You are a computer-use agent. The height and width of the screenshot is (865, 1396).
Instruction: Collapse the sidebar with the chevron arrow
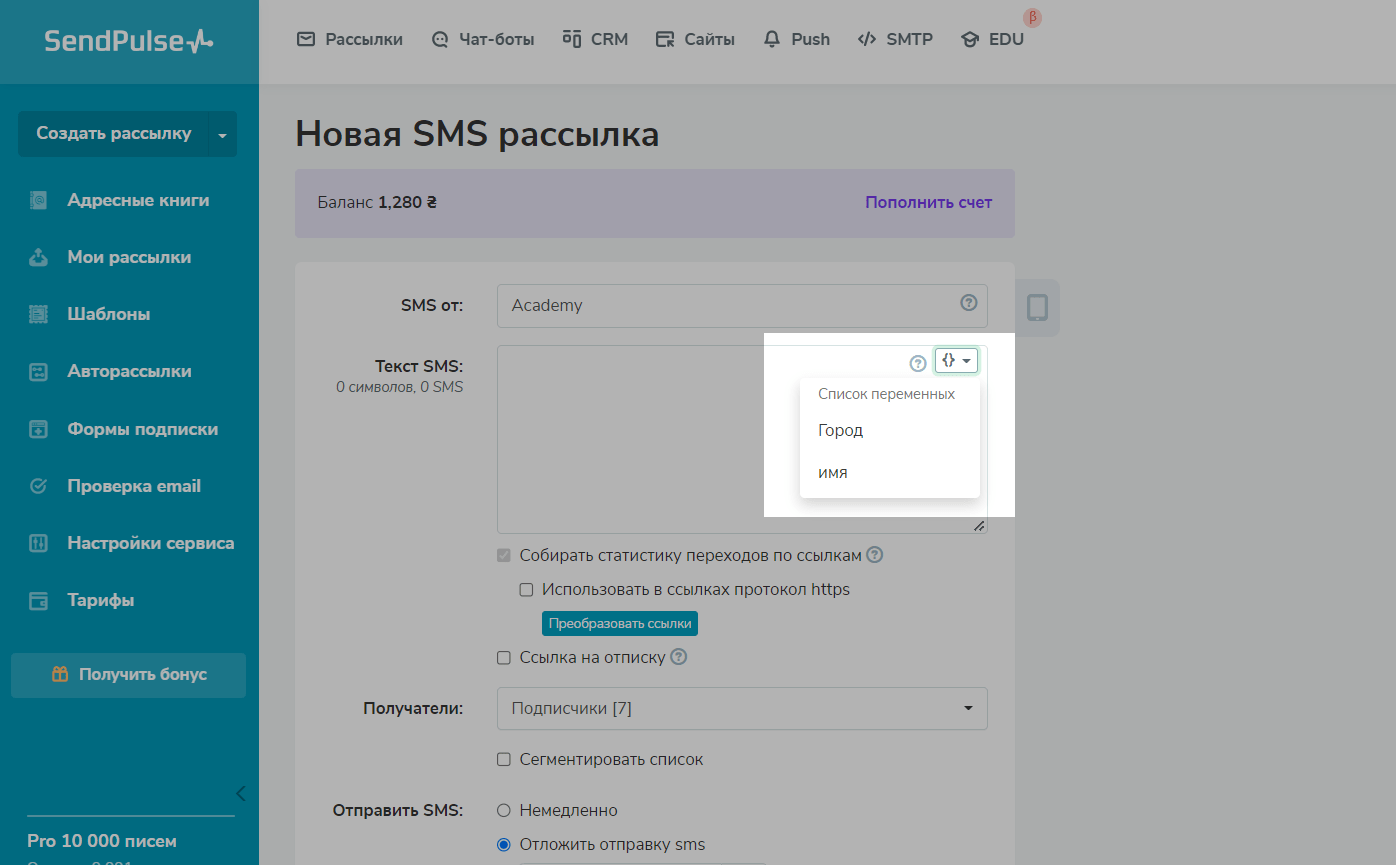pos(240,794)
